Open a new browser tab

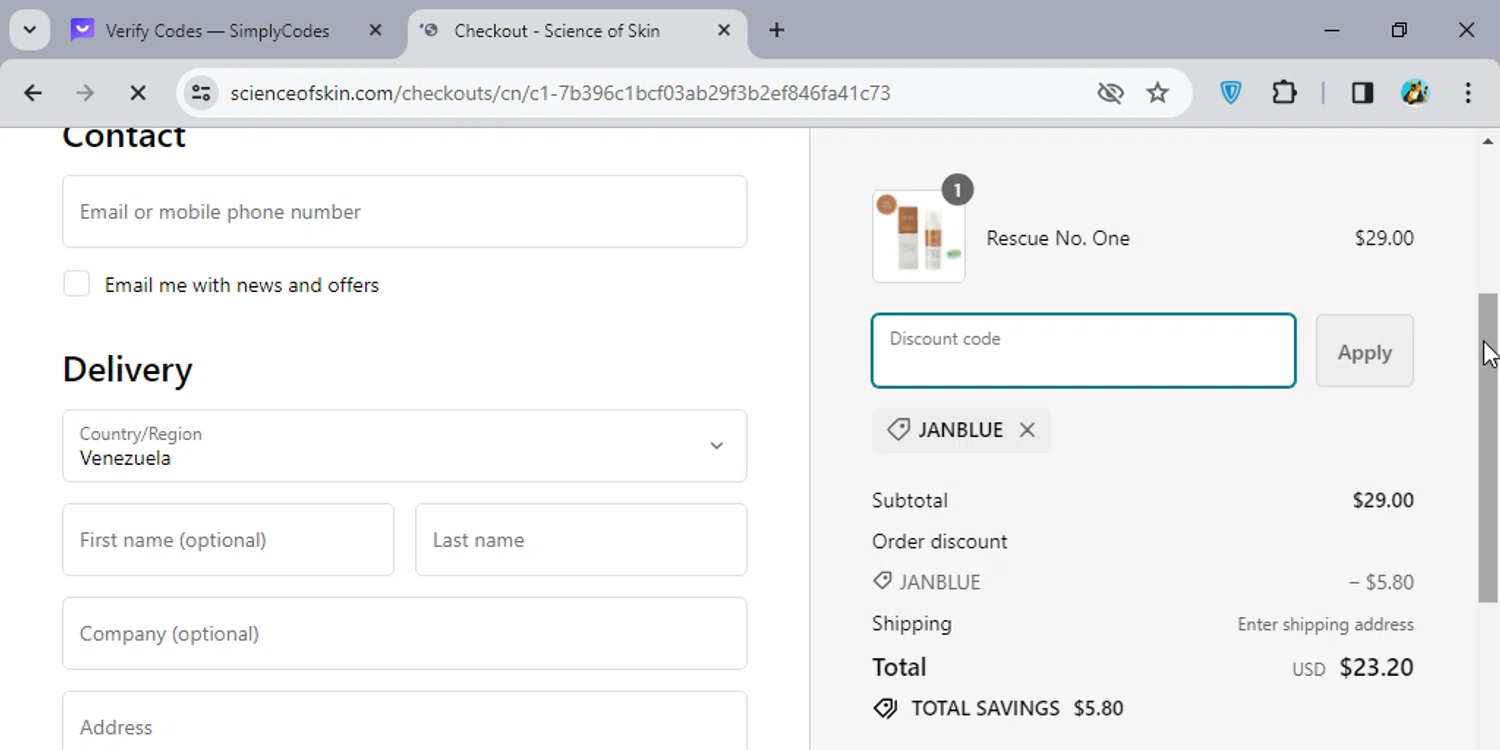[776, 30]
